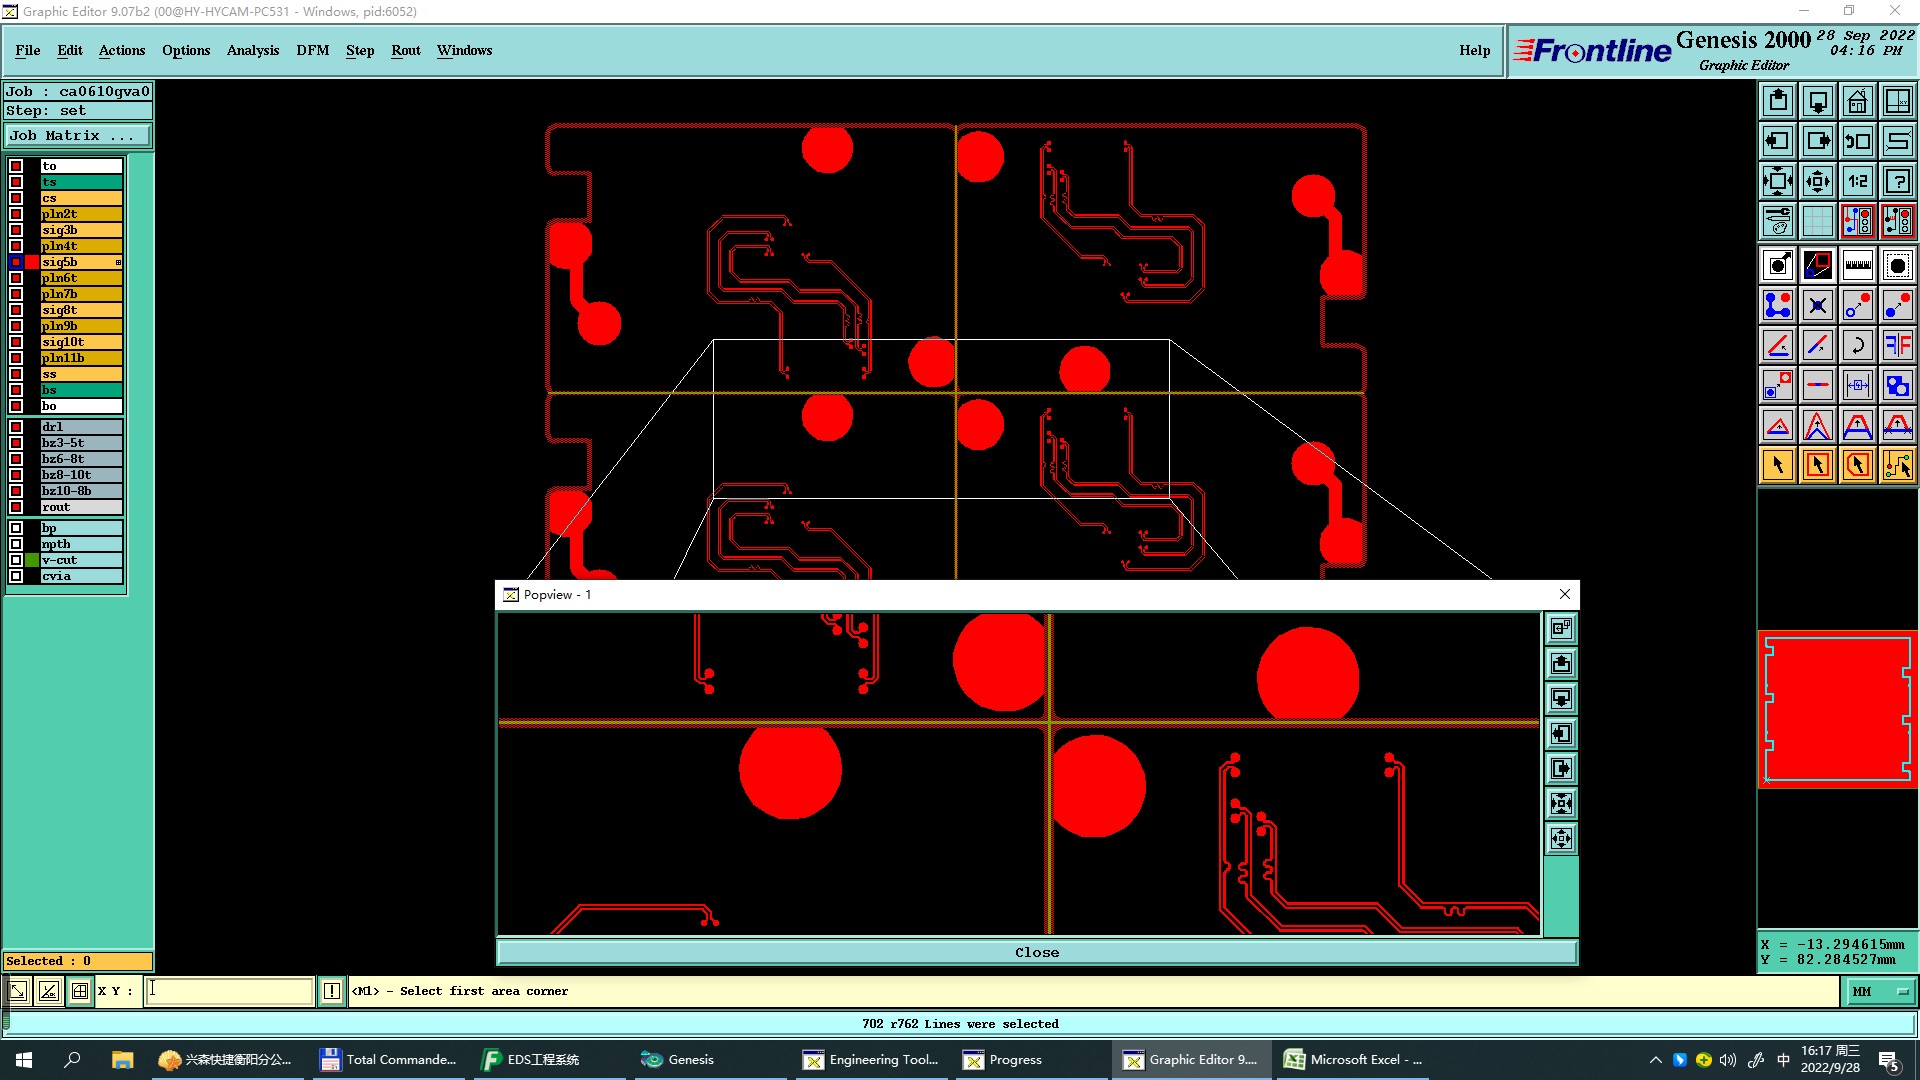Image resolution: width=1920 pixels, height=1080 pixels.
Task: Open the Job Matrix expander button
Action: click(x=78, y=135)
